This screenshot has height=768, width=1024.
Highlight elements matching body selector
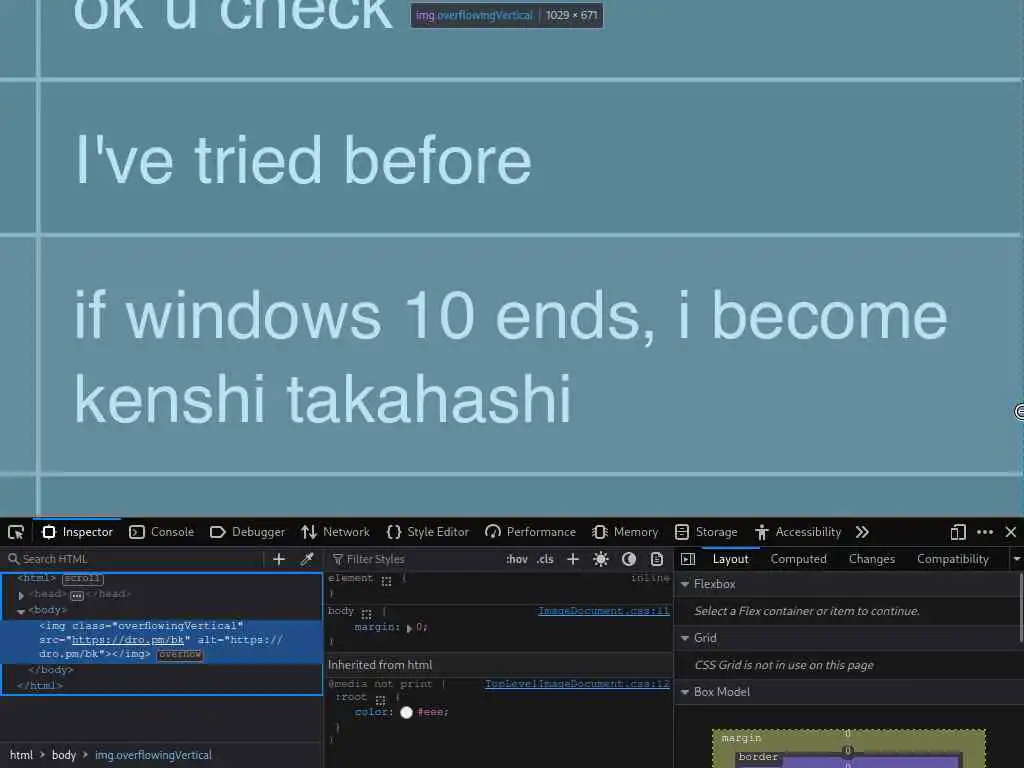(366, 614)
